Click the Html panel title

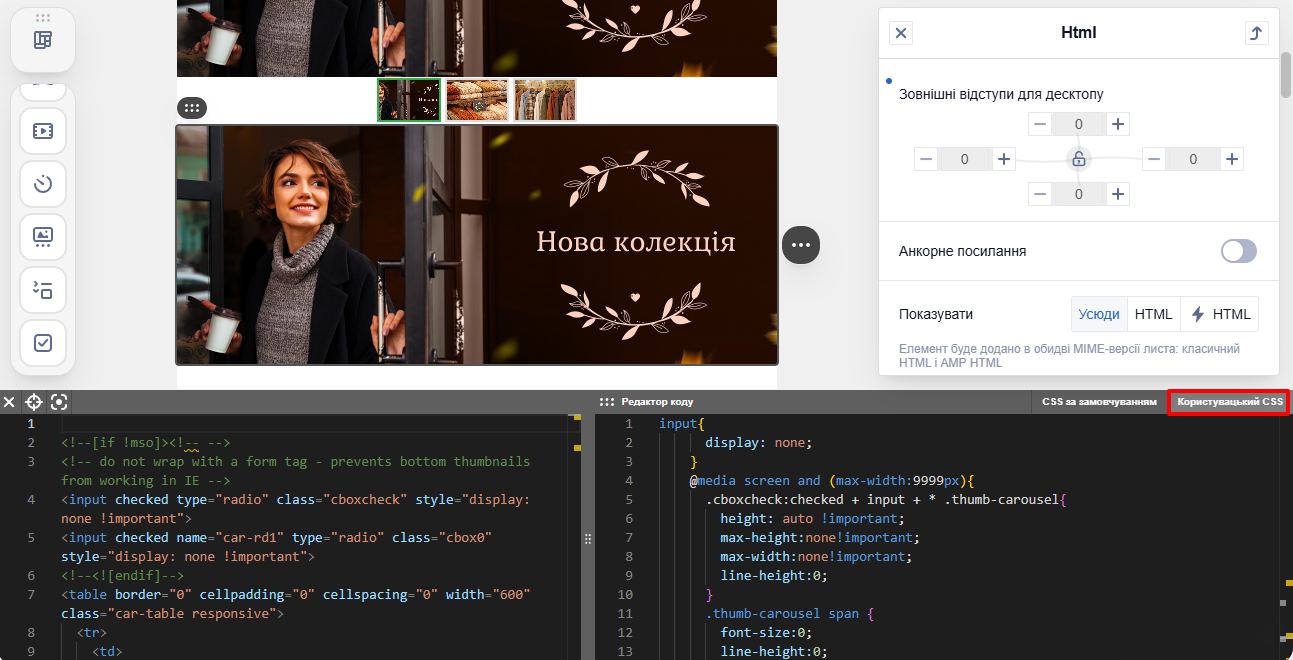[1079, 33]
